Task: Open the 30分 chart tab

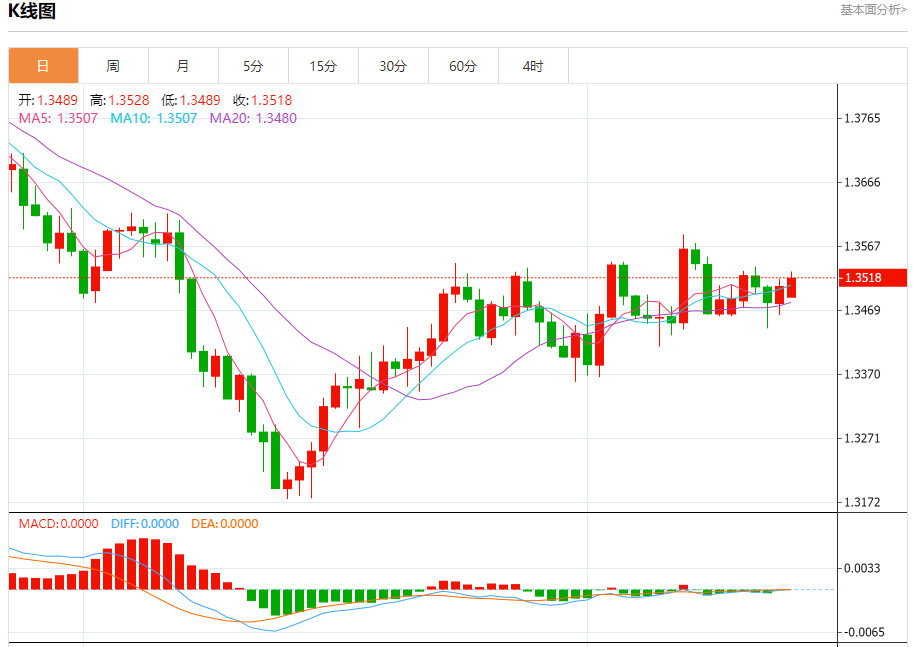Action: pos(393,66)
